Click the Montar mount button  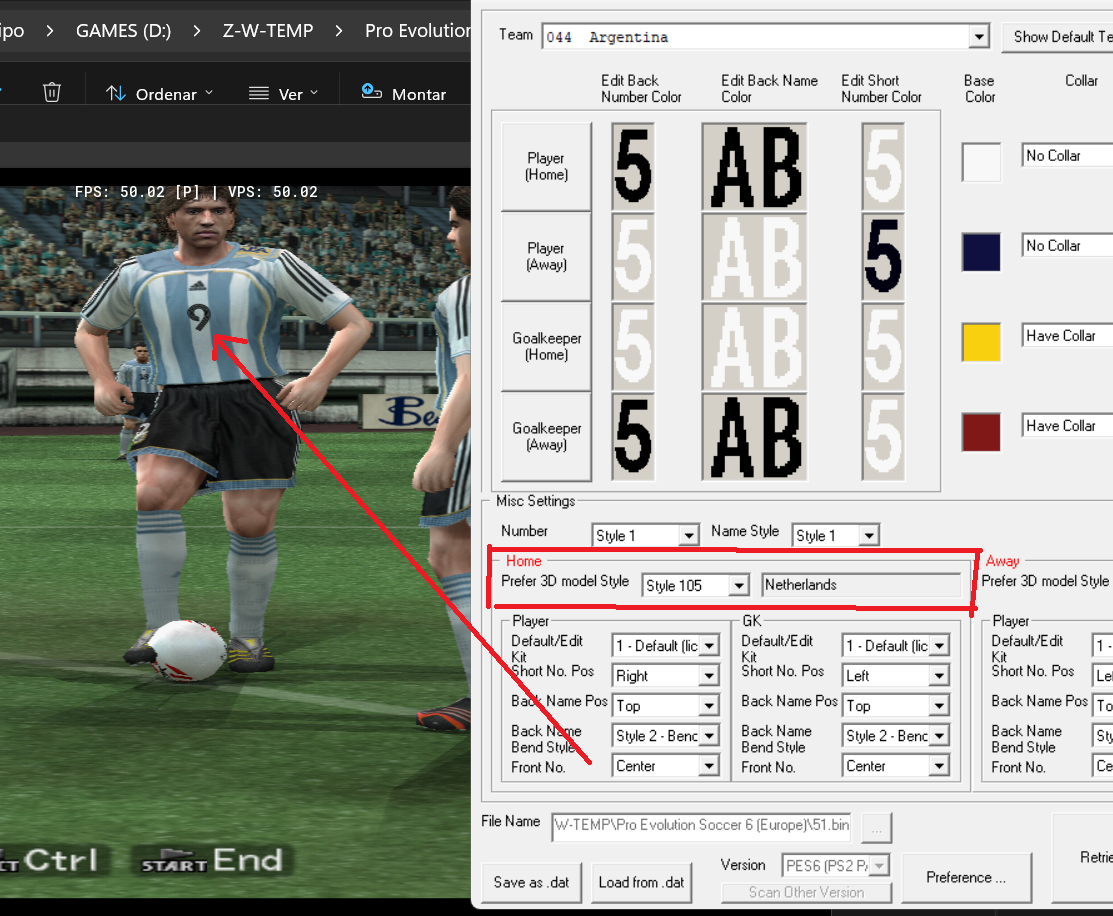pyautogui.click(x=404, y=94)
